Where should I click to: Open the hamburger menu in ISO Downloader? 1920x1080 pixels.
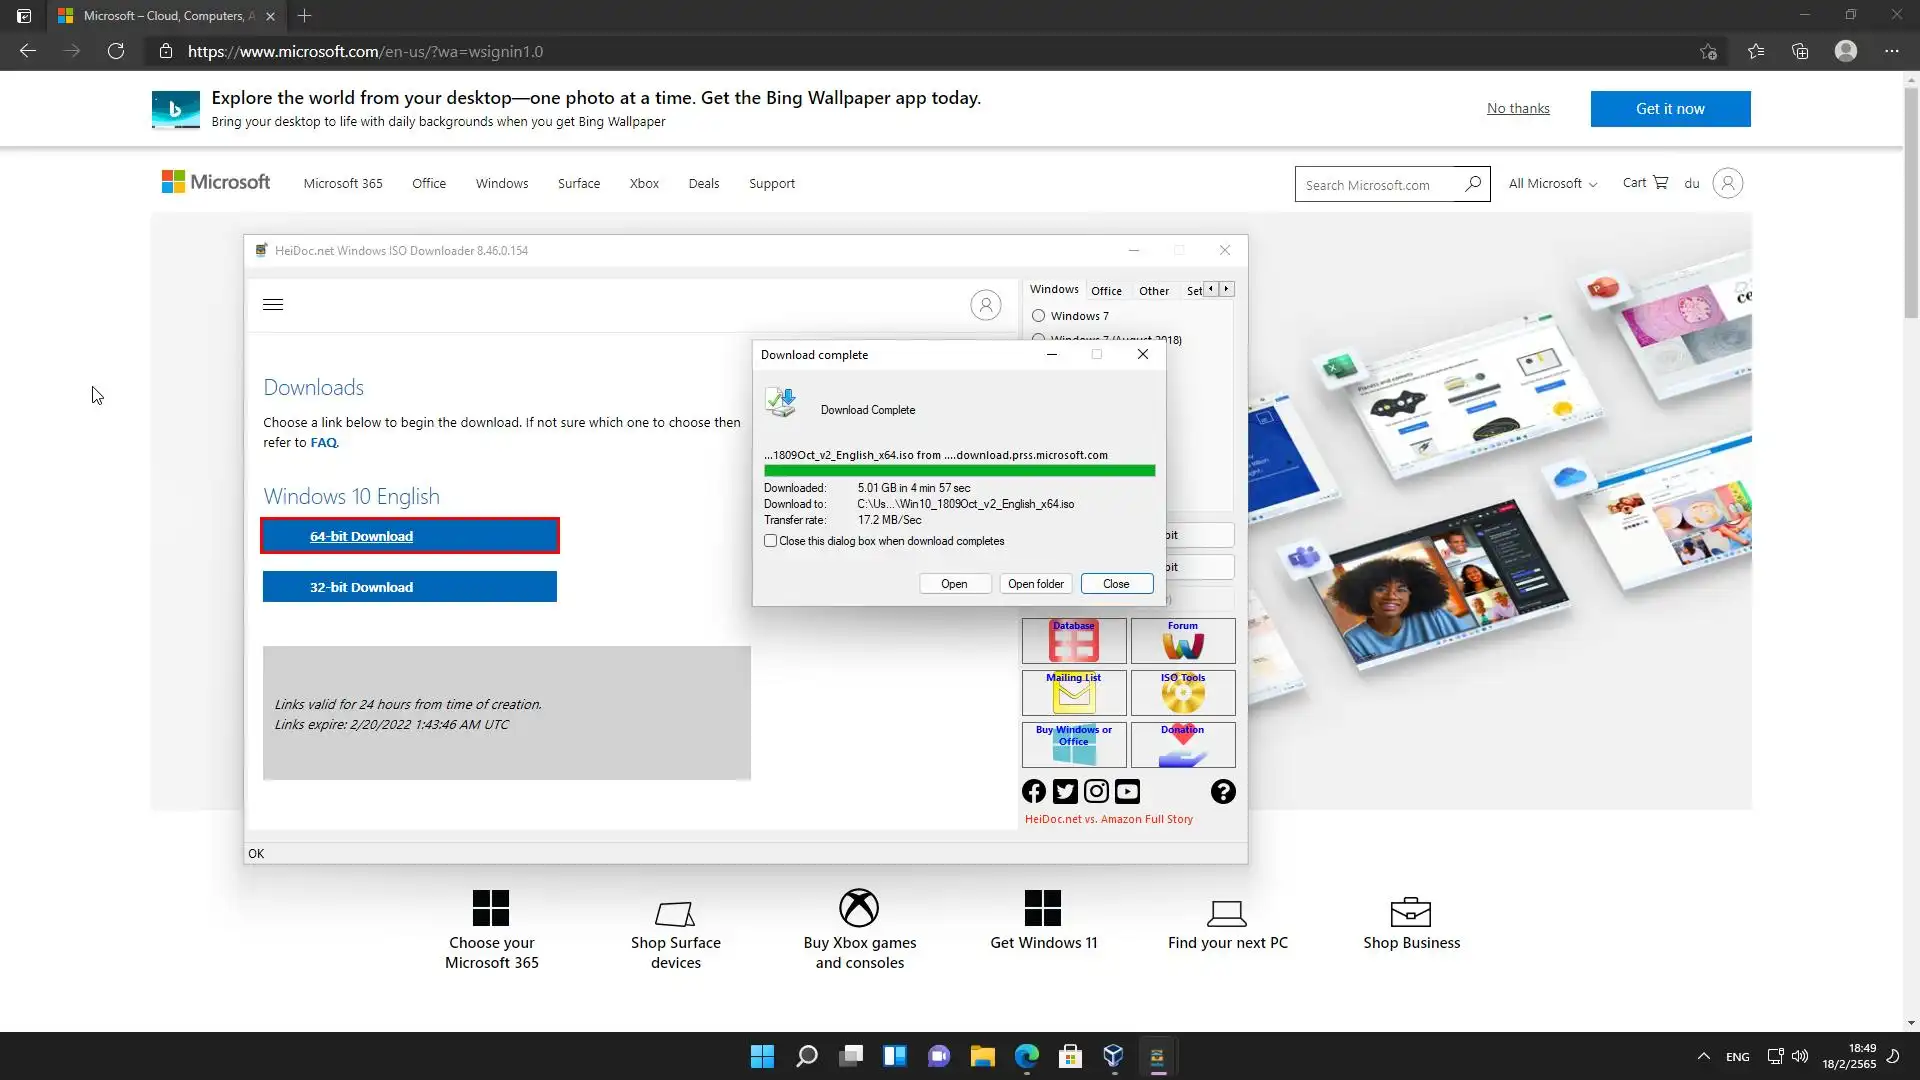(x=273, y=305)
